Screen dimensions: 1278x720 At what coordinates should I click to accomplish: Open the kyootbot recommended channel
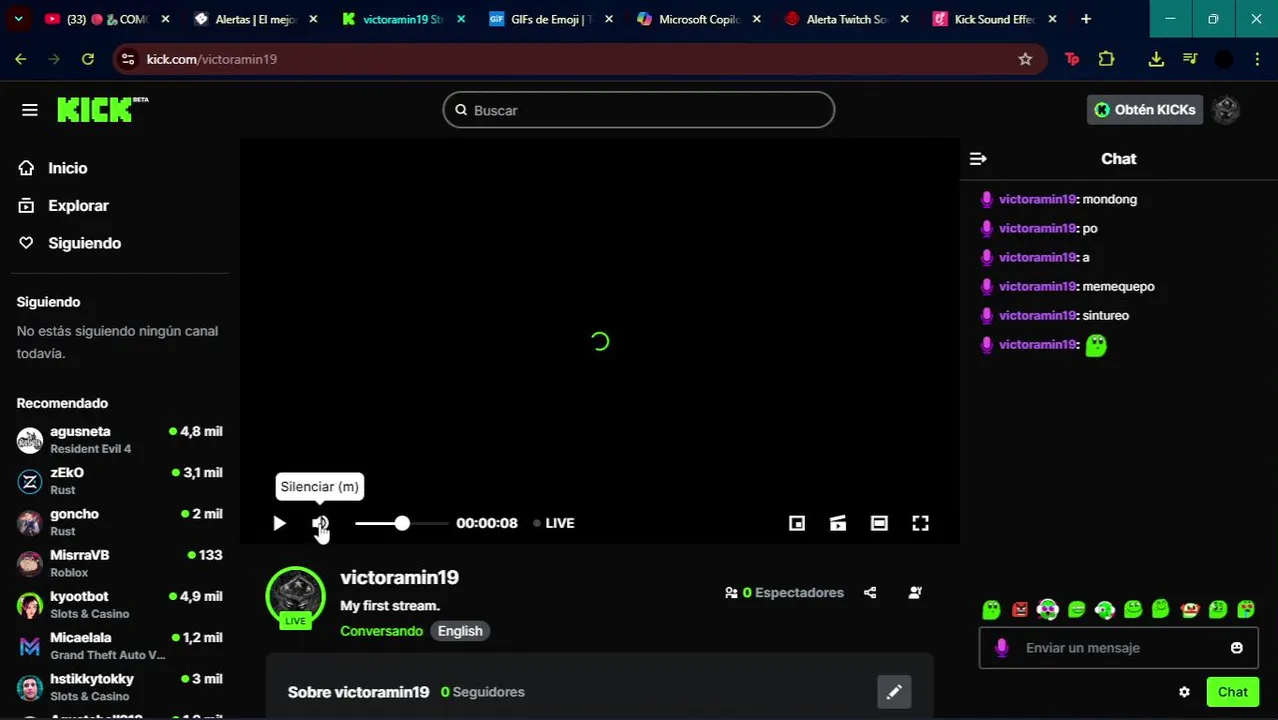coord(120,605)
